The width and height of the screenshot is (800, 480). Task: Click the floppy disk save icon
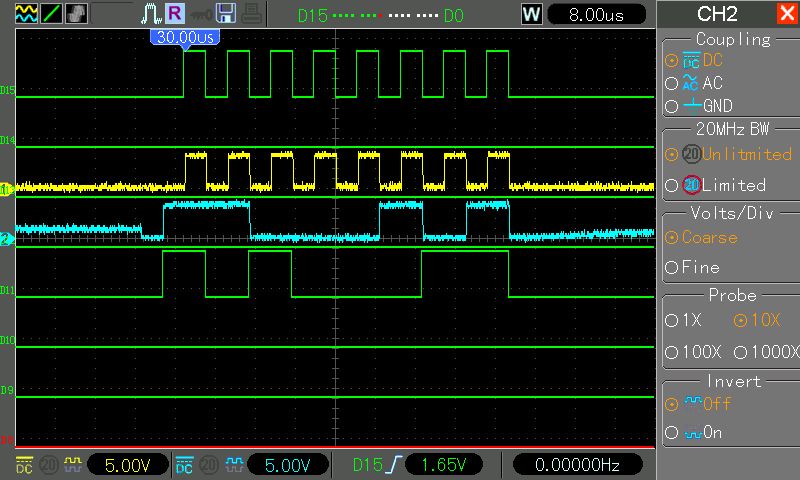click(225, 13)
